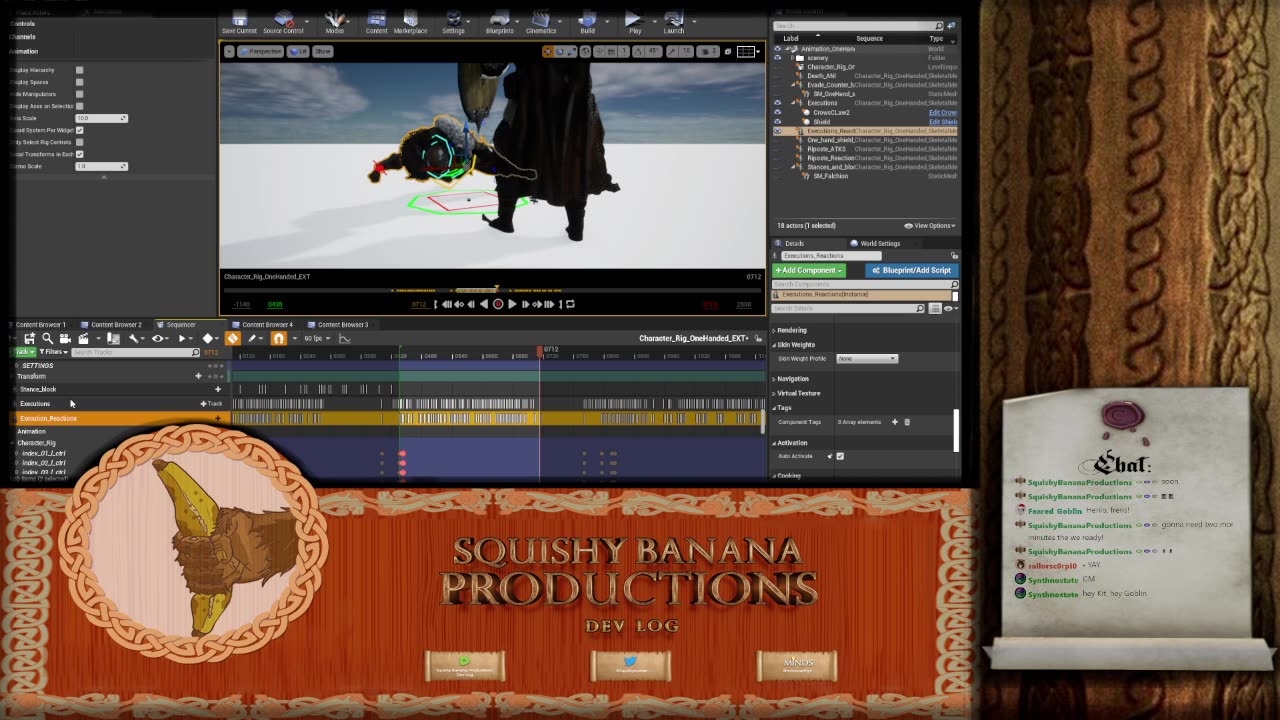The image size is (1280, 720).
Task: Click Sequencer playhead marker at 0712
Action: coord(541,351)
